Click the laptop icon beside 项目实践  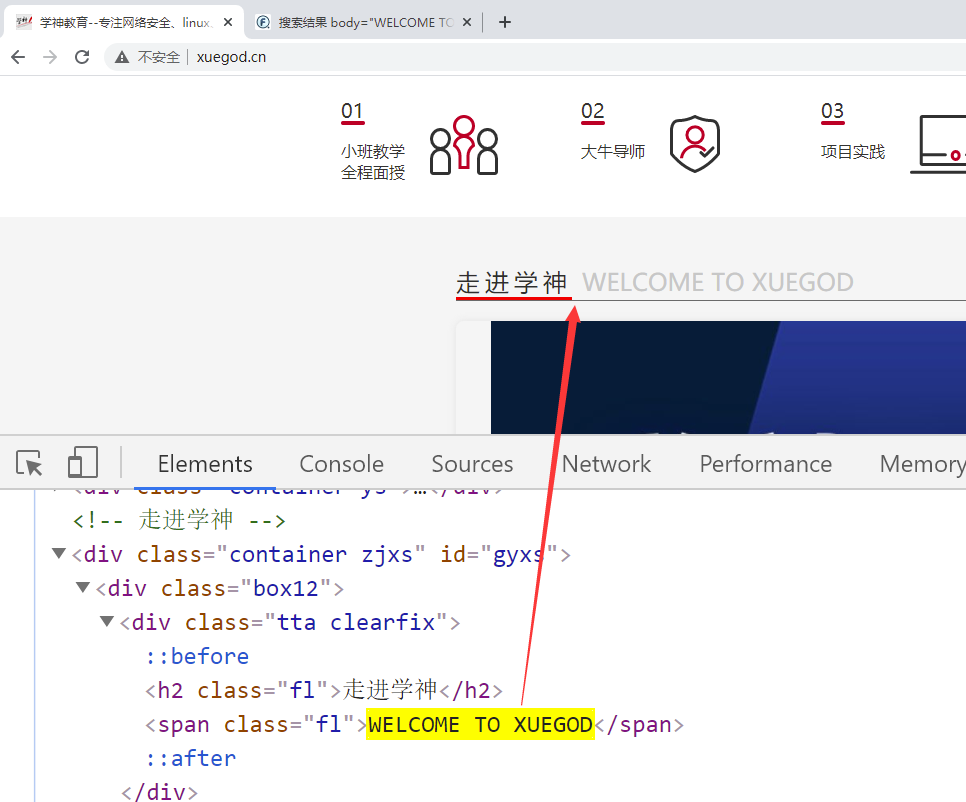tap(938, 144)
